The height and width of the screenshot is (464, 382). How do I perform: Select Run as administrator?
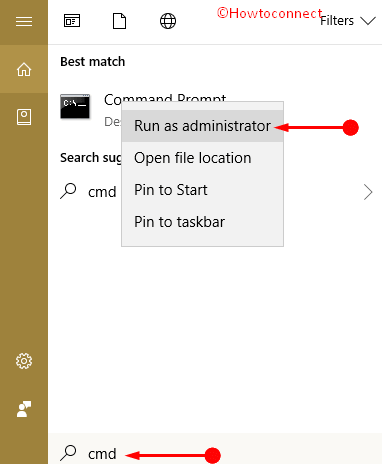[202, 126]
